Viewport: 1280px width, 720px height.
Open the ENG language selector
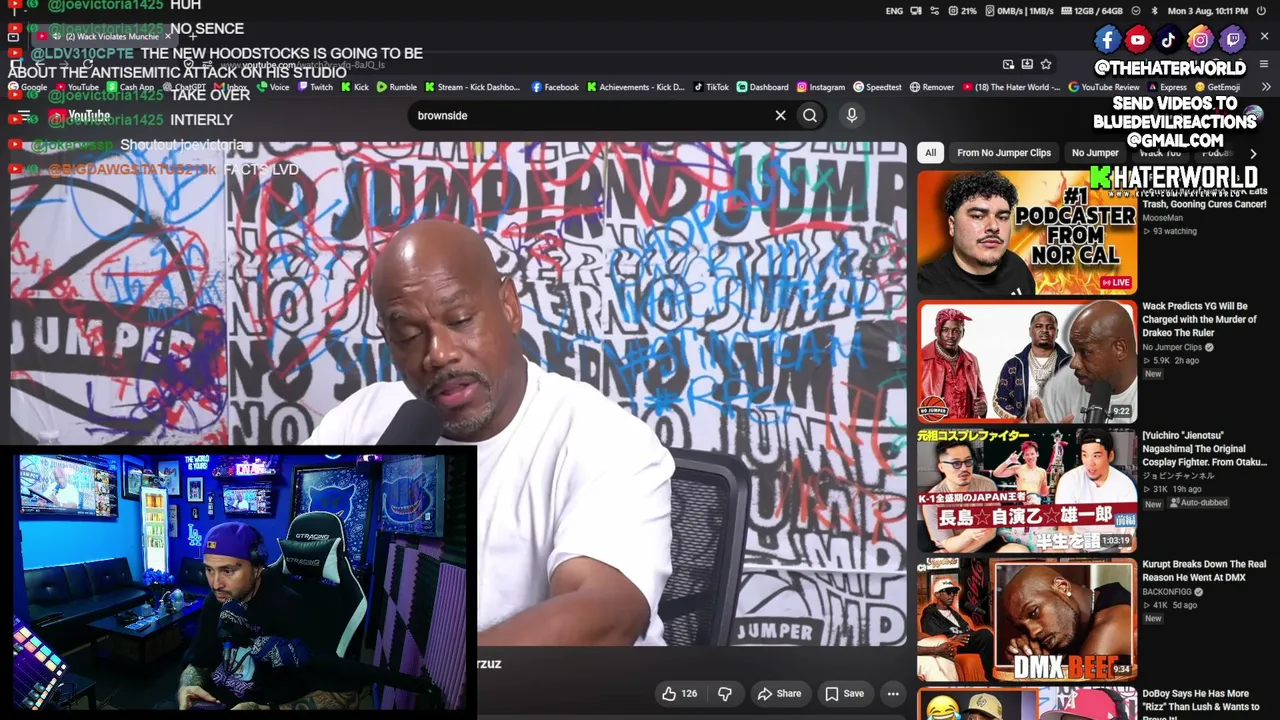tap(894, 11)
